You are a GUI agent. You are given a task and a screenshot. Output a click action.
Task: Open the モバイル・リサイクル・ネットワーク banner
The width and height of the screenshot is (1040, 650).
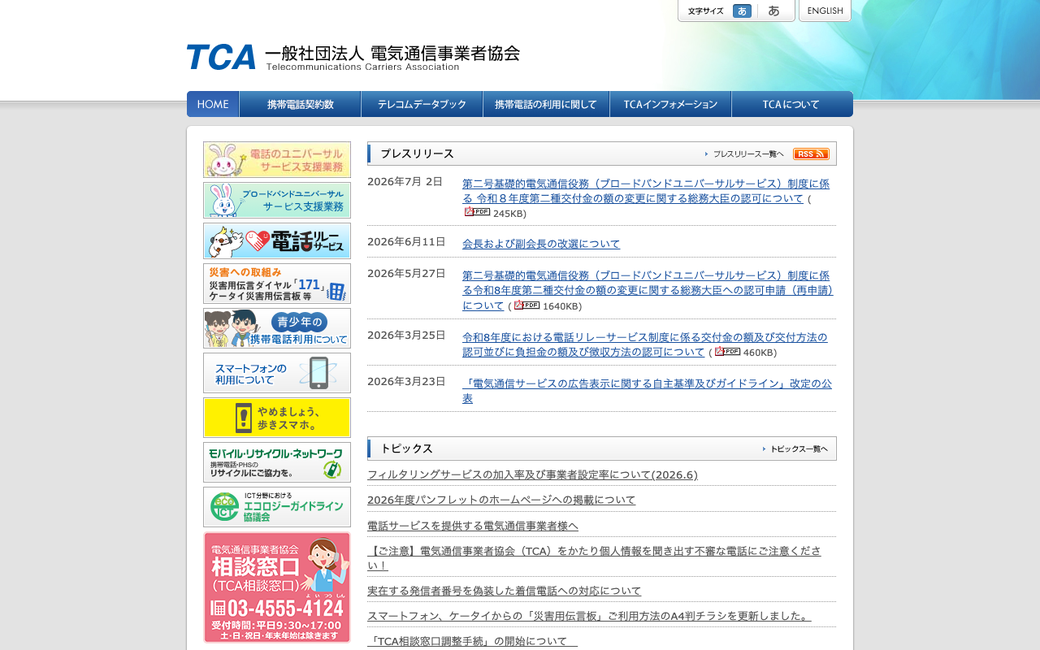(277, 462)
